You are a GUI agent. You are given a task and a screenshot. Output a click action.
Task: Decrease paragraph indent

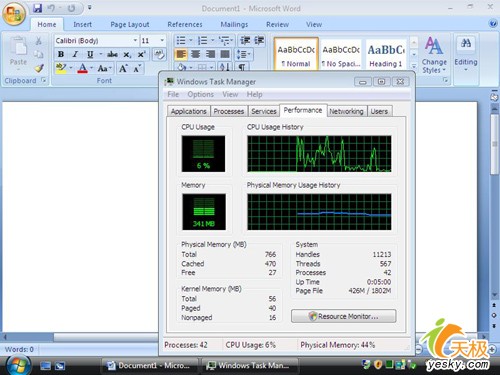click(x=245, y=40)
